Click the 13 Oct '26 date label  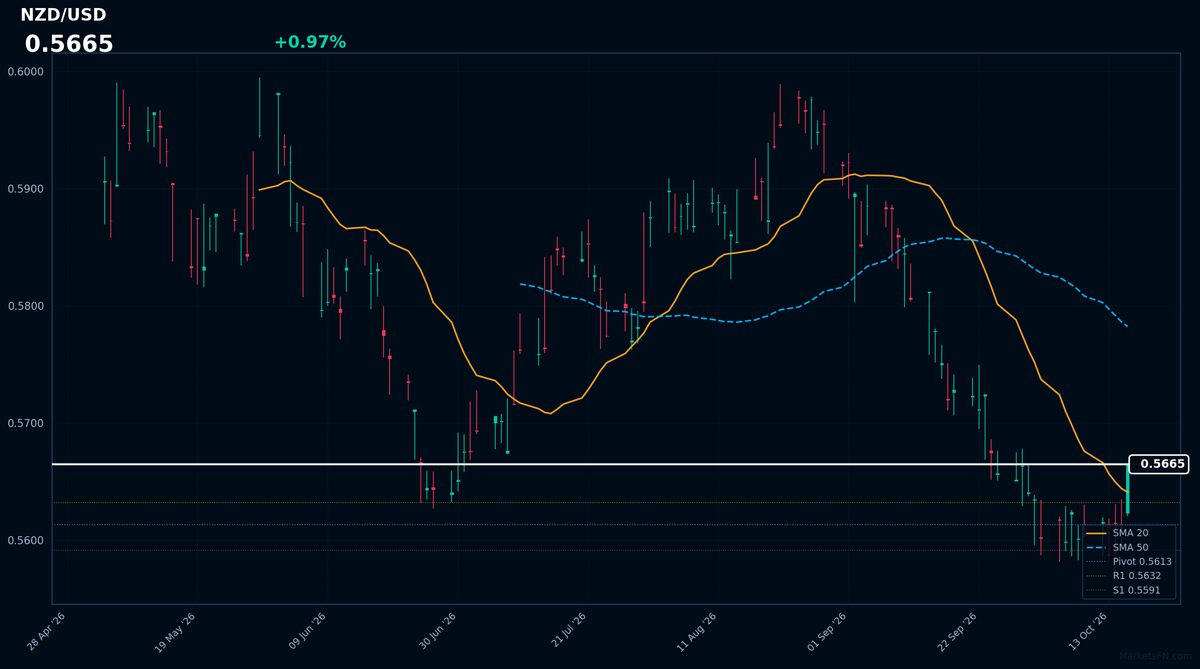(1087, 632)
